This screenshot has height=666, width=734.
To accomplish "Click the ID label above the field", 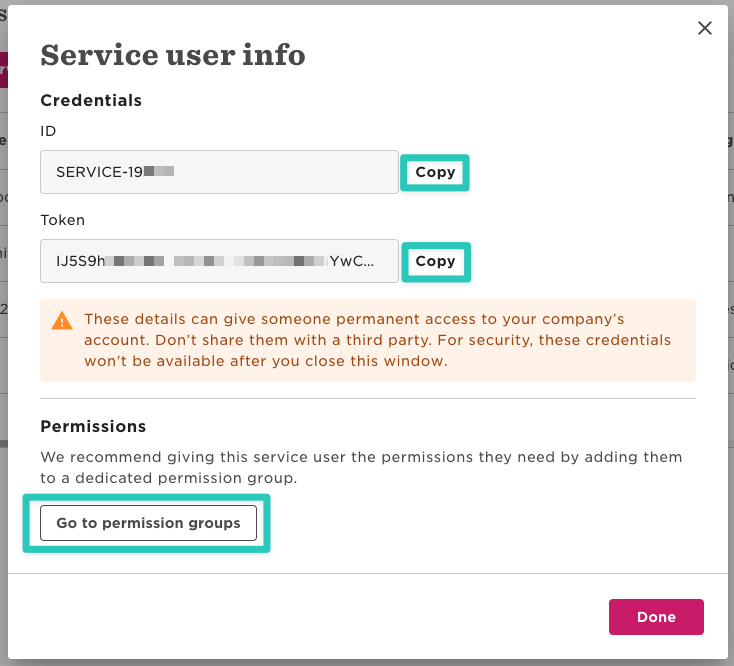I will [48, 130].
